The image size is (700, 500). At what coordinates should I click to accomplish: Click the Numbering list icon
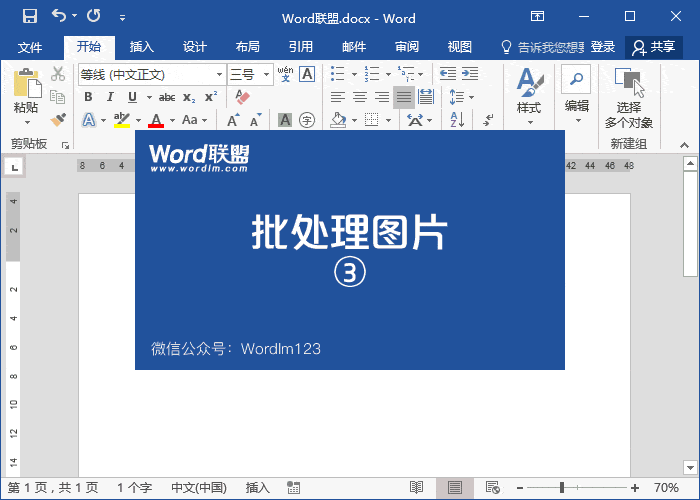(372, 74)
